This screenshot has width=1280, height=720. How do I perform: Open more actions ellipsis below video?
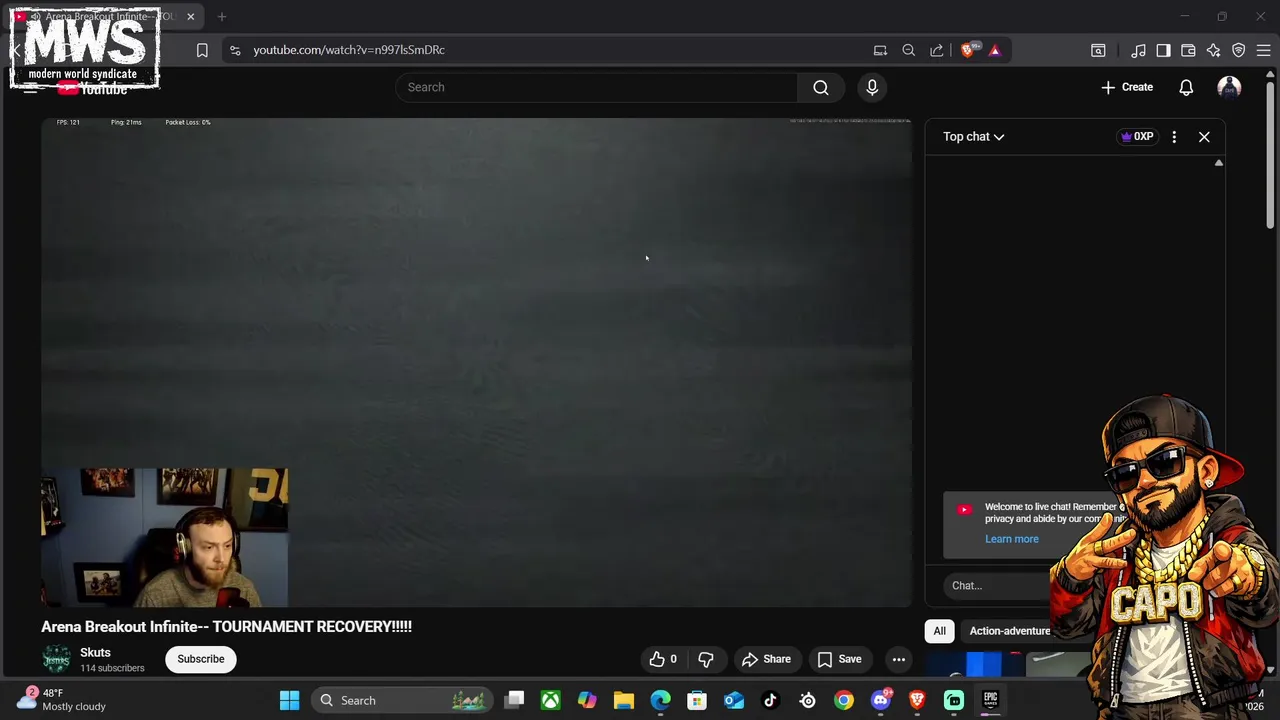[x=899, y=659]
